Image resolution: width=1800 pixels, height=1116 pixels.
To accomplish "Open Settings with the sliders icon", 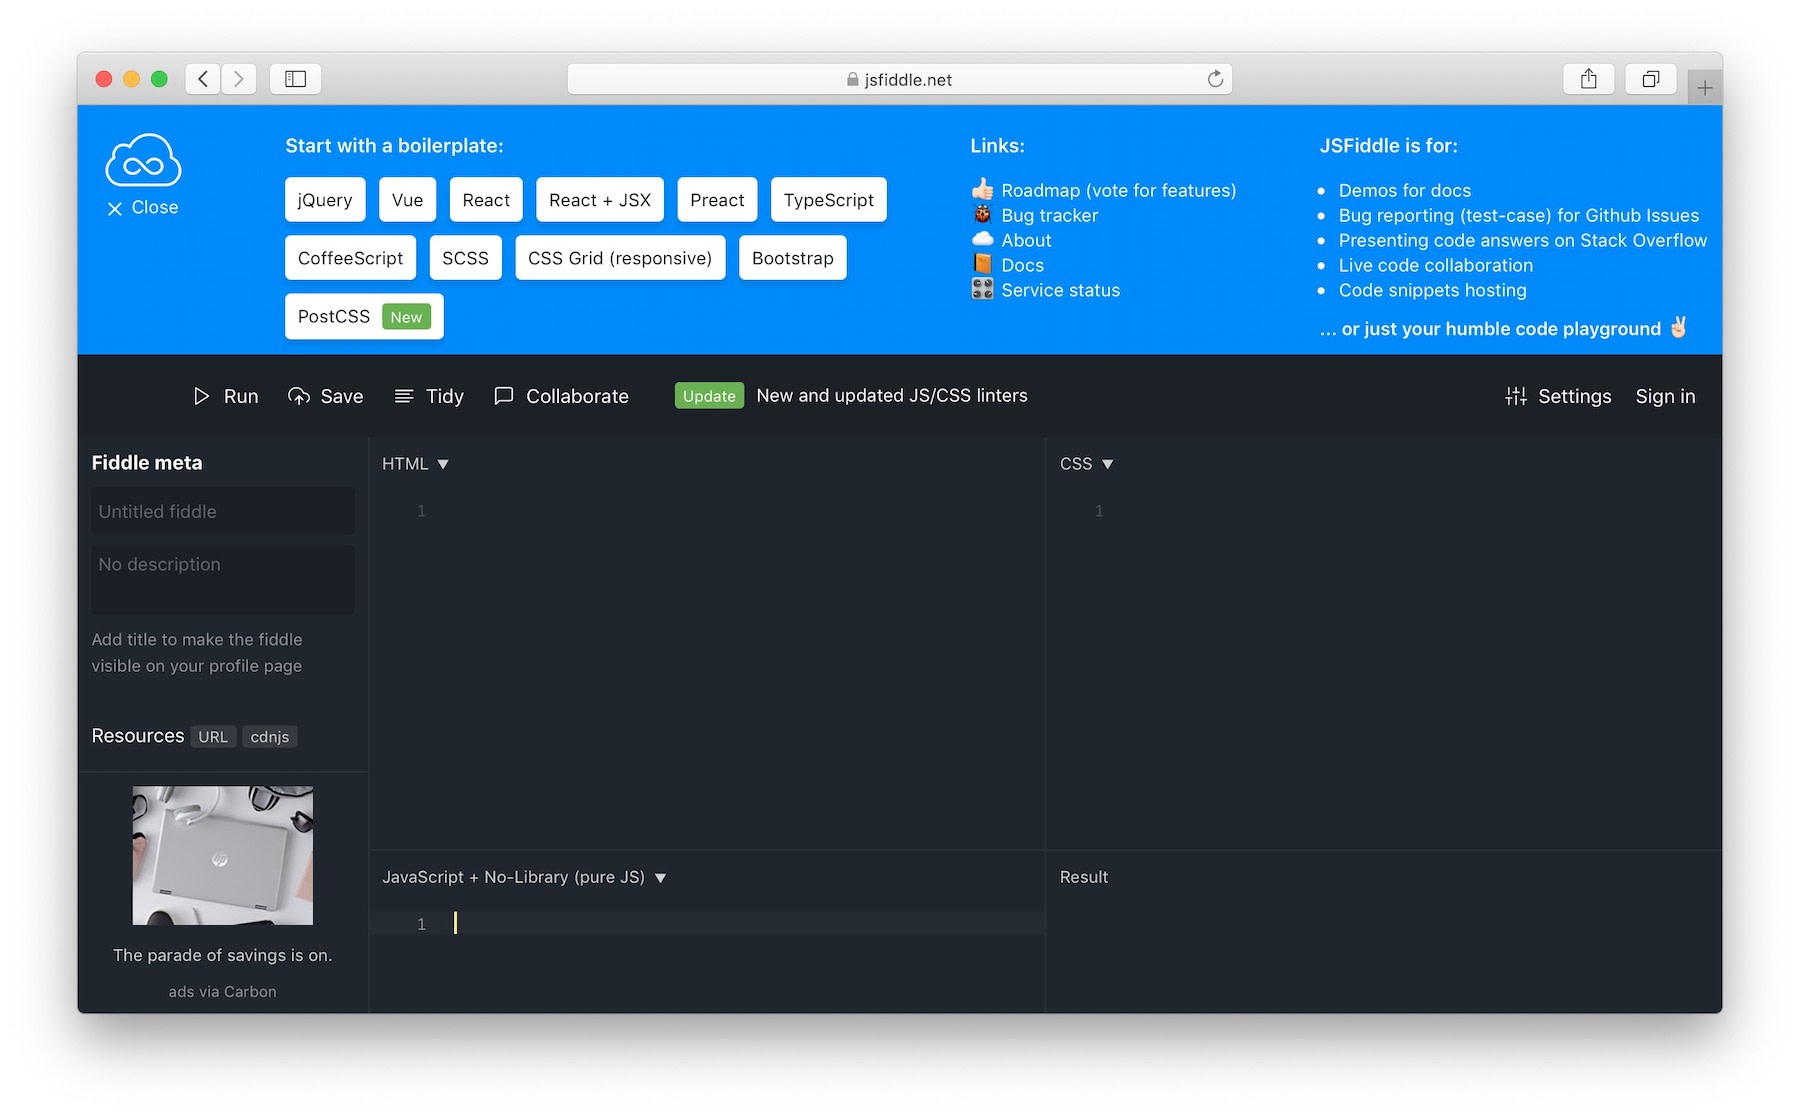I will tap(1515, 396).
